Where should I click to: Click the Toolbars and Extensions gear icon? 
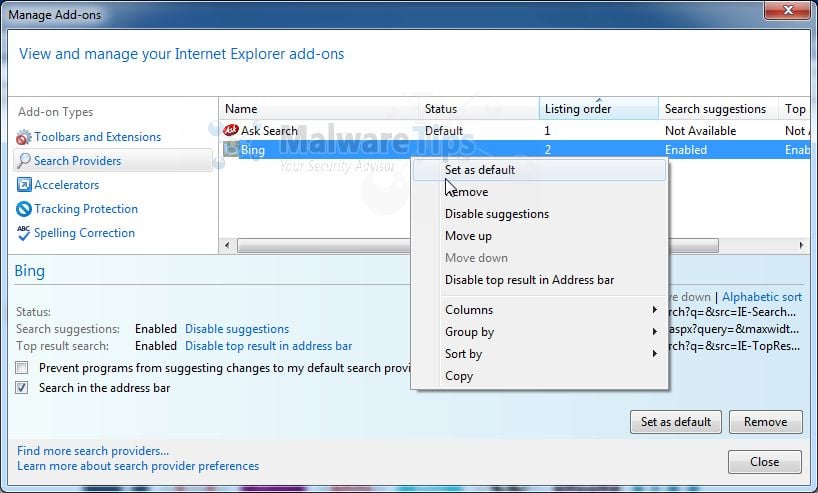pos(23,137)
